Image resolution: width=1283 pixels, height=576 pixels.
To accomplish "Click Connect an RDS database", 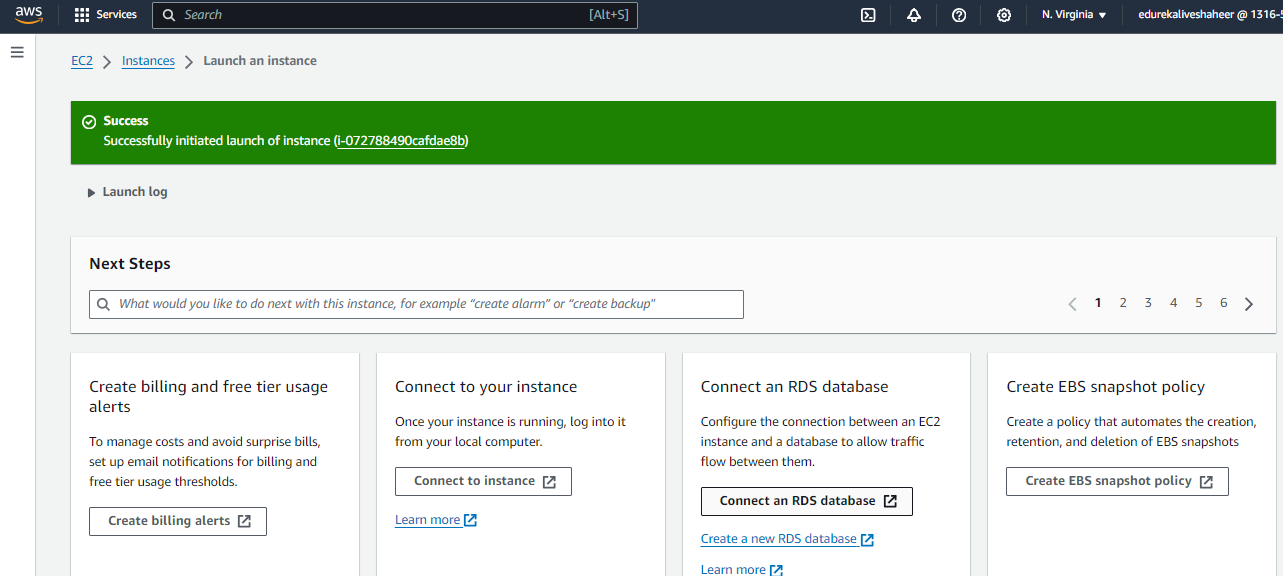I will point(806,501).
